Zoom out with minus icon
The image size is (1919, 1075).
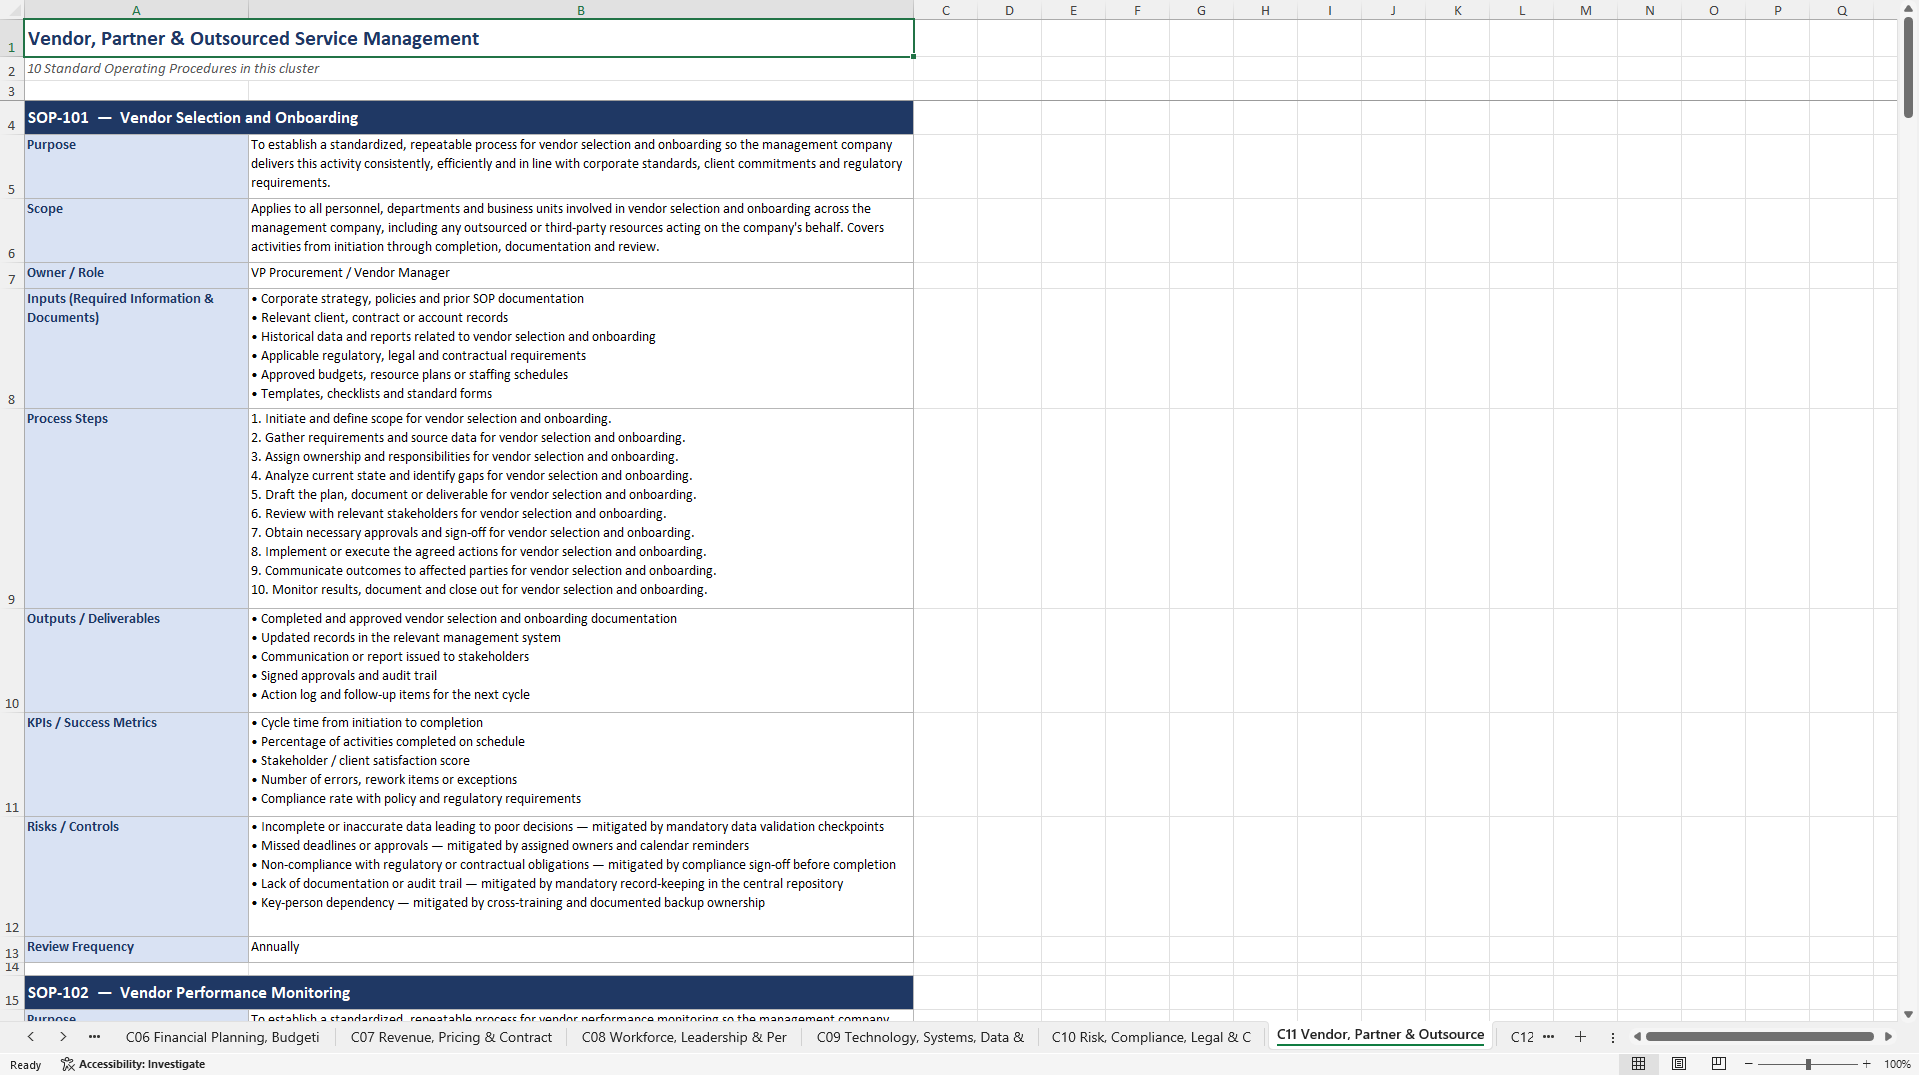[1749, 1064]
